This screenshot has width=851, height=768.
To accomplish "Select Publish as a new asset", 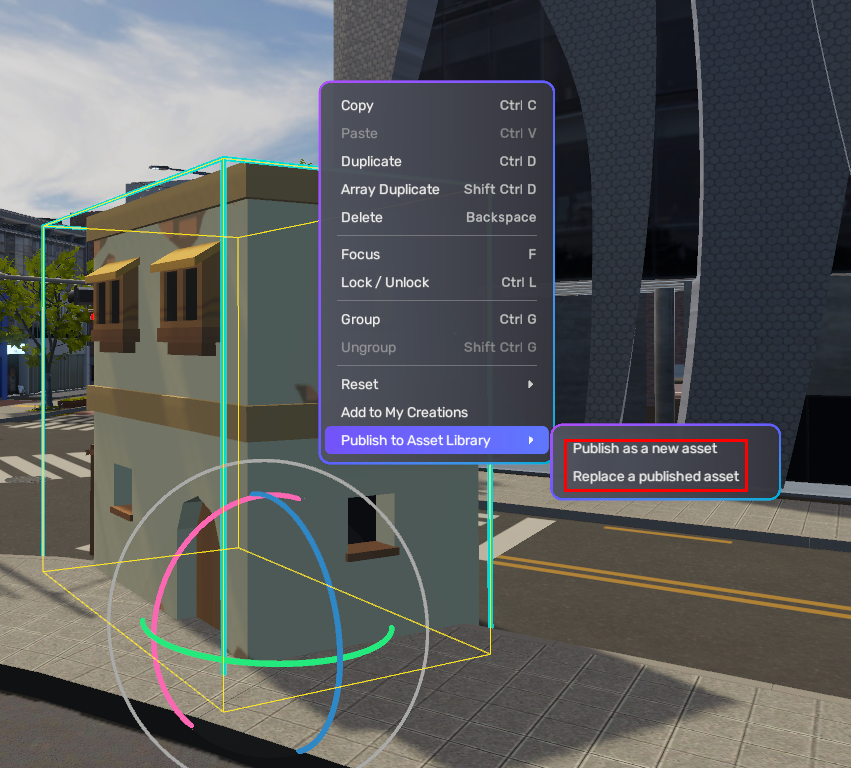I will 645,449.
